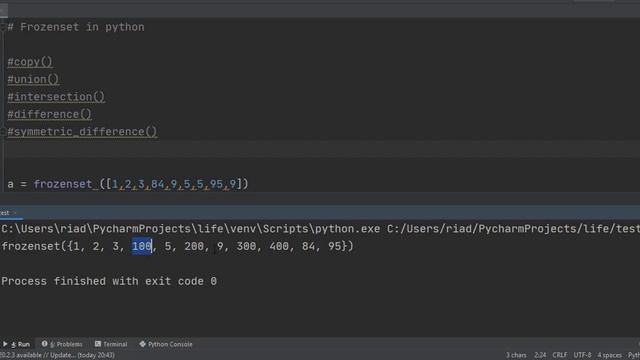Click the Python Console icon
640x360 pixels.
click(x=142, y=344)
